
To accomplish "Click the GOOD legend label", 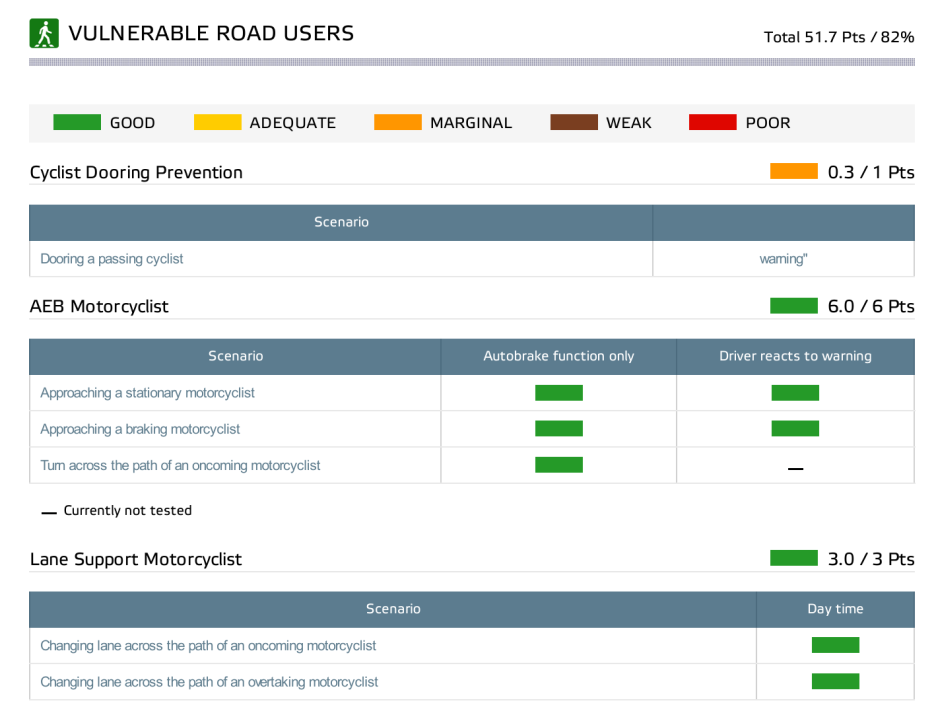I will tap(133, 123).
